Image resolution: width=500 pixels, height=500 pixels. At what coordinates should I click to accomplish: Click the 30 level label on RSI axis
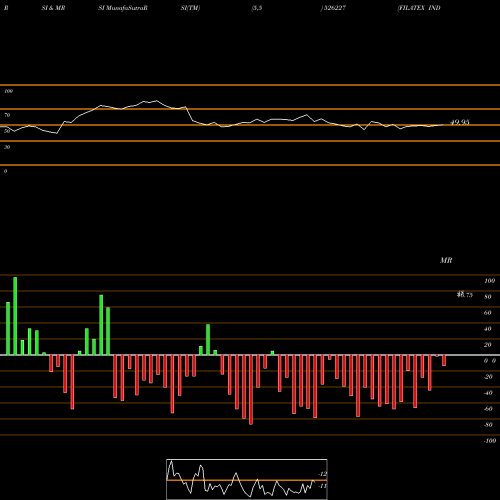tap(7, 147)
